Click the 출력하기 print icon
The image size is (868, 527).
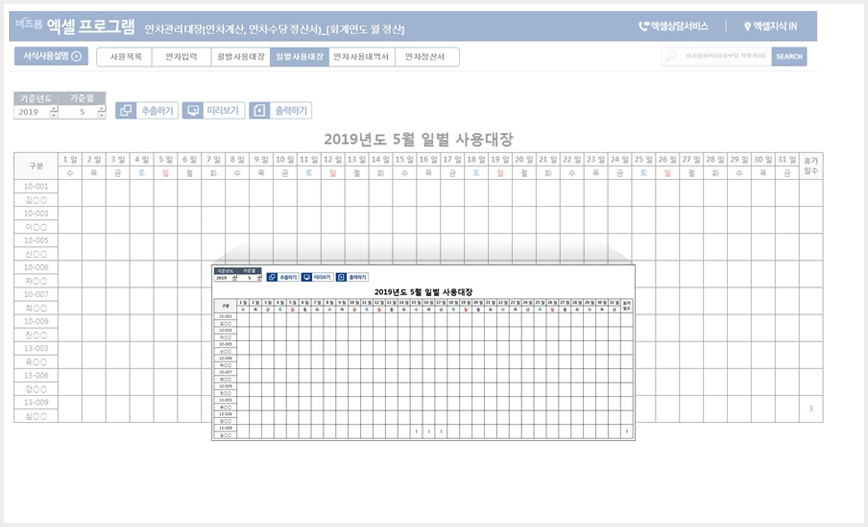click(260, 111)
